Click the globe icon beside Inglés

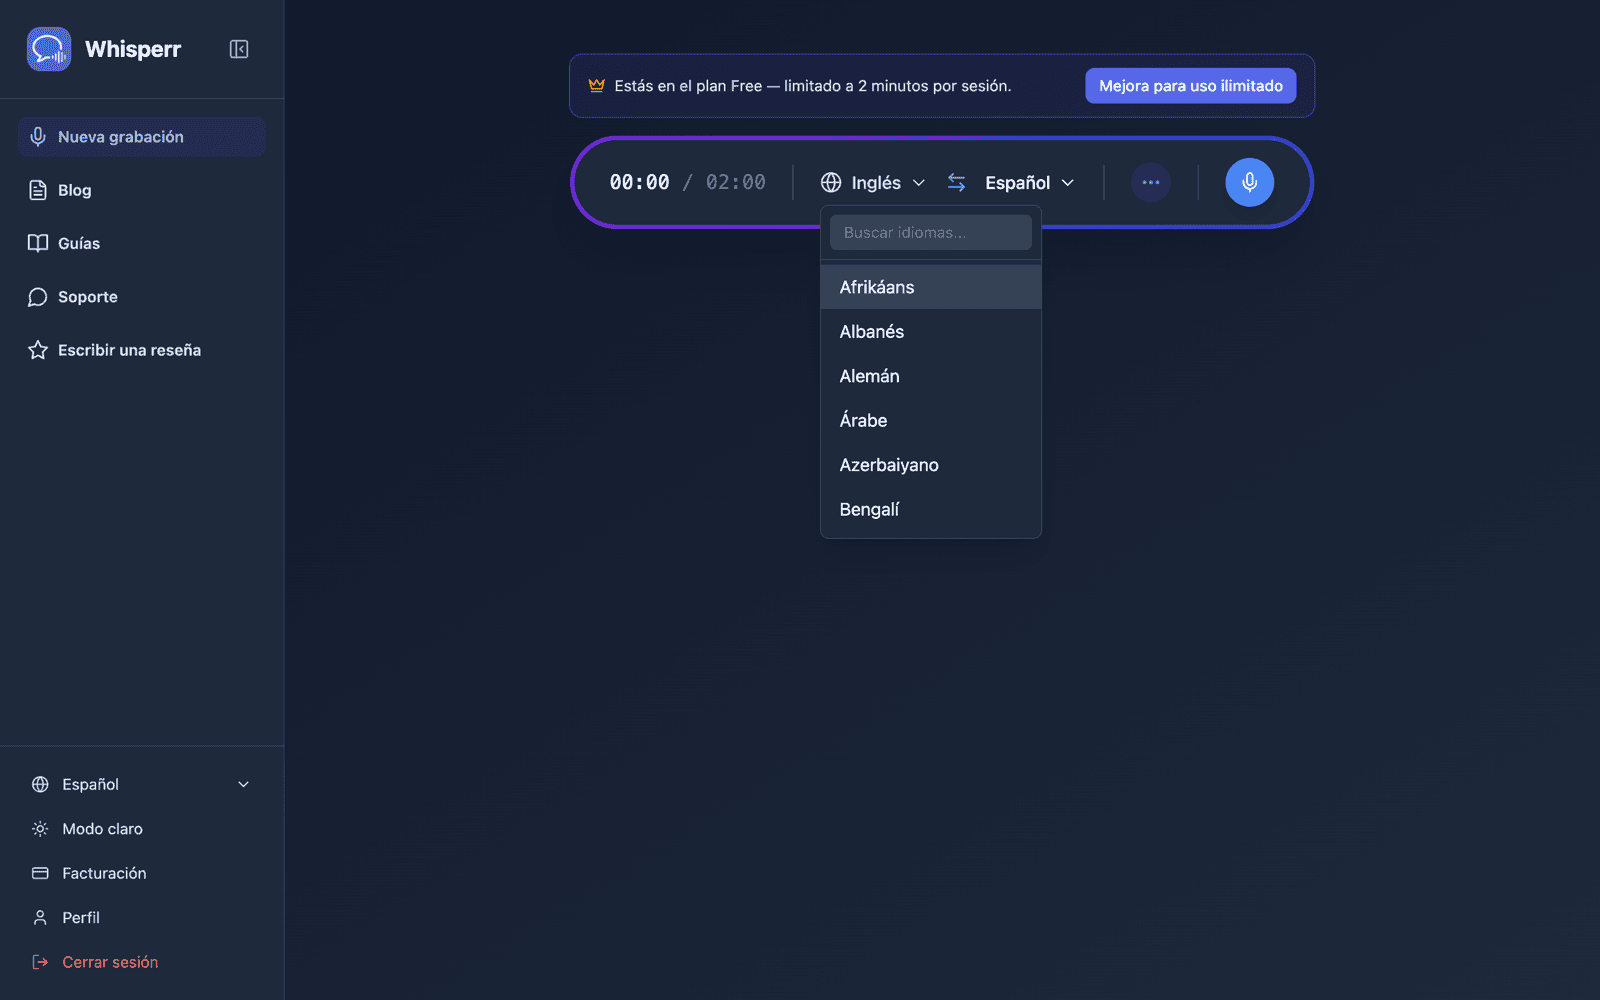point(831,182)
